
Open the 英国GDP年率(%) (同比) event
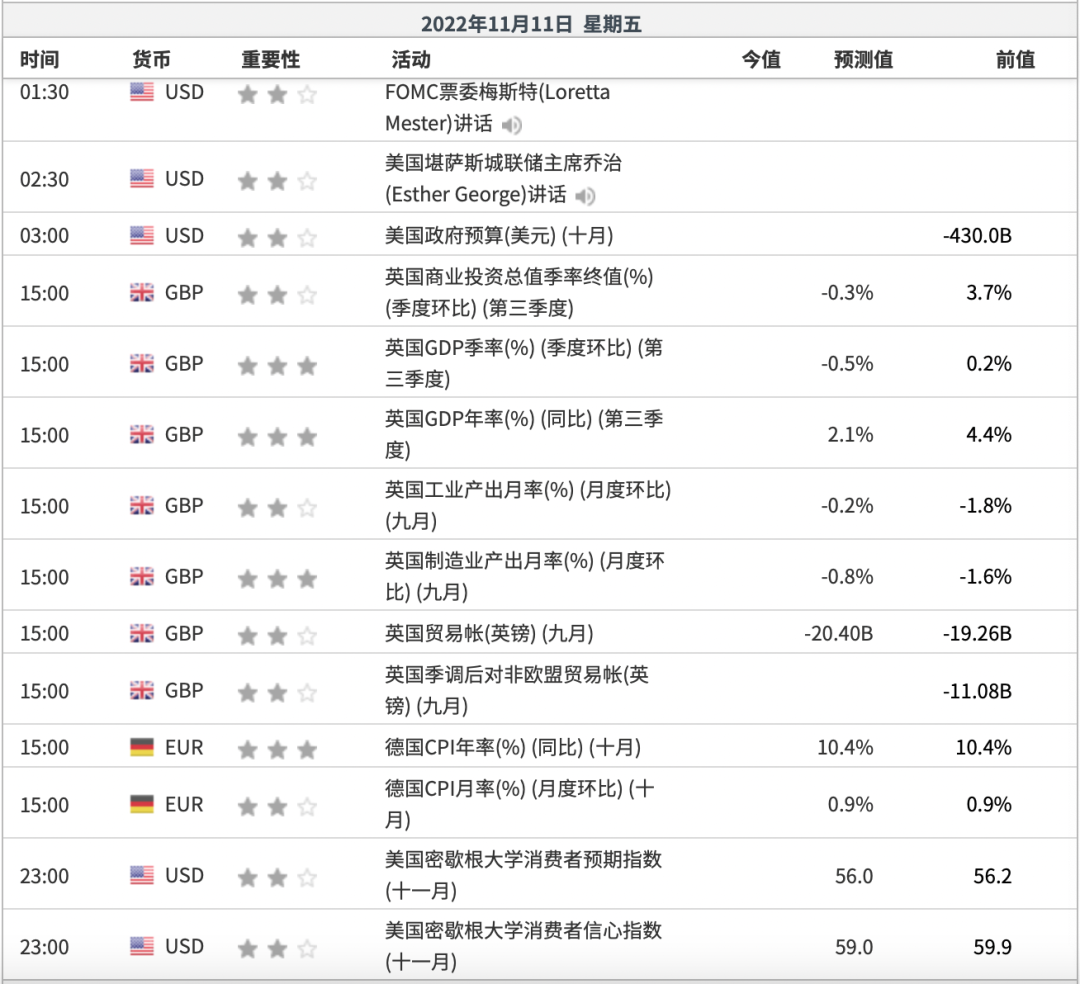[523, 435]
